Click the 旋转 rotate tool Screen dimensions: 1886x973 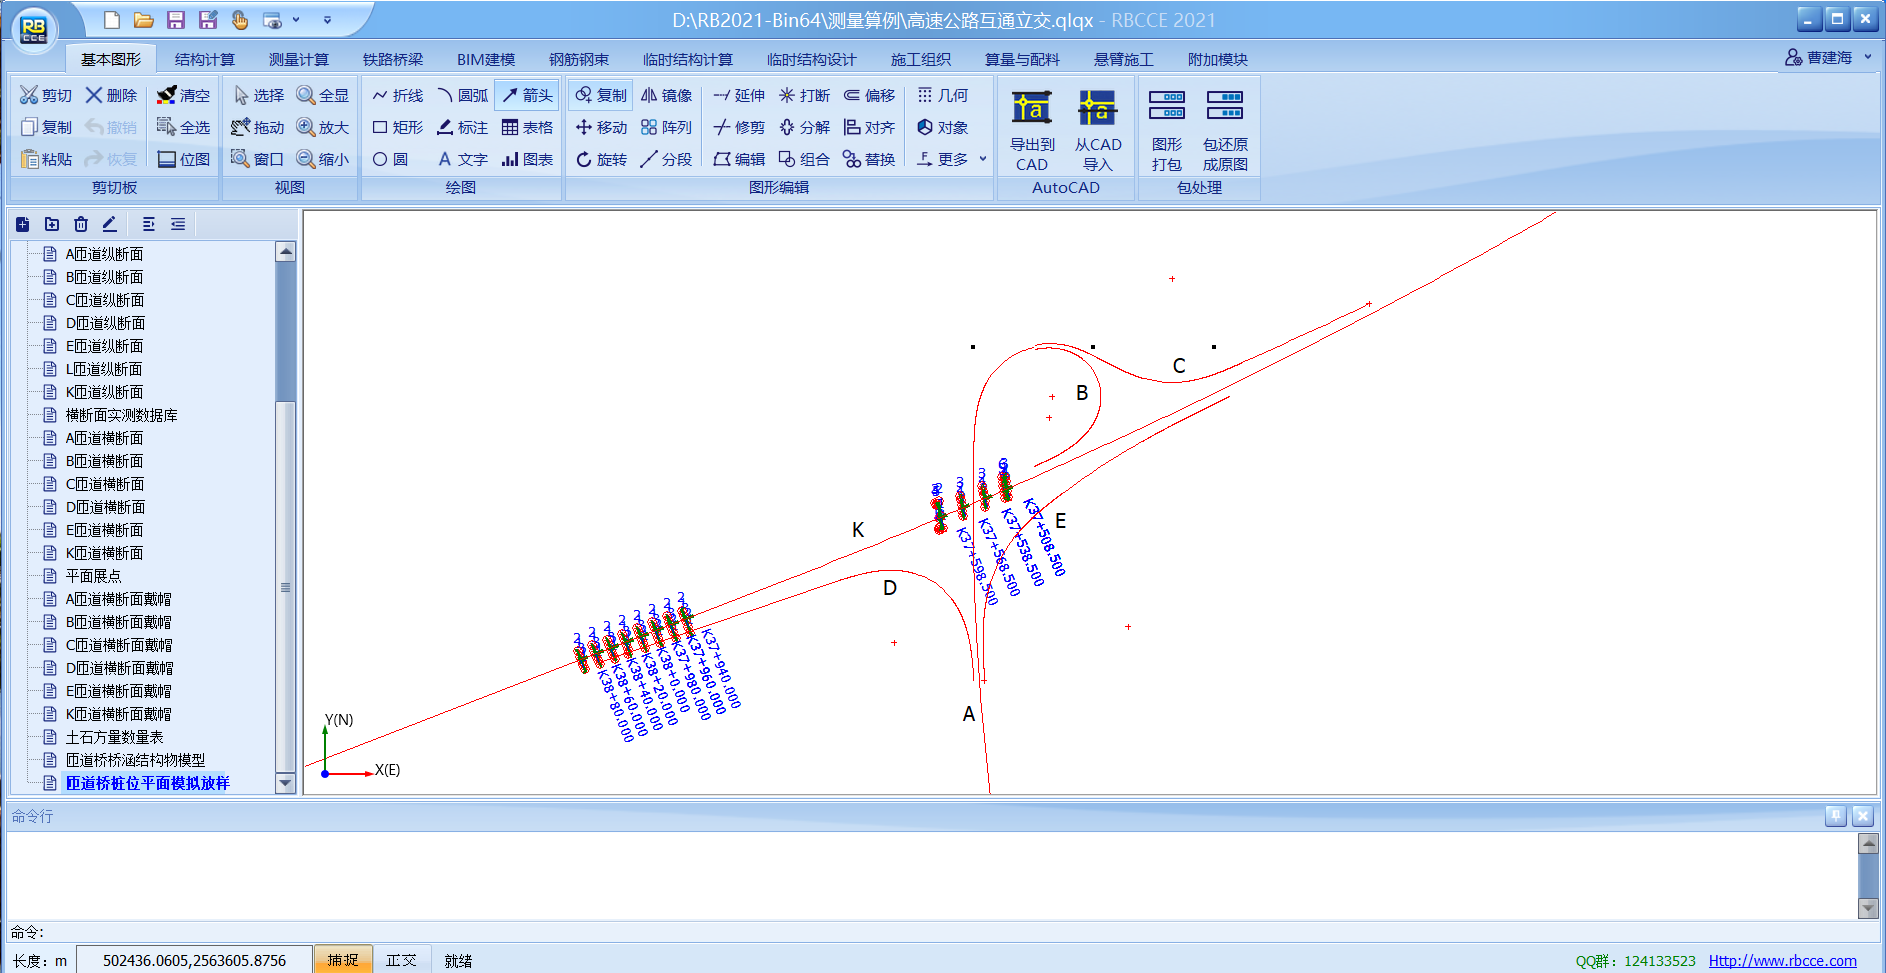(x=601, y=159)
